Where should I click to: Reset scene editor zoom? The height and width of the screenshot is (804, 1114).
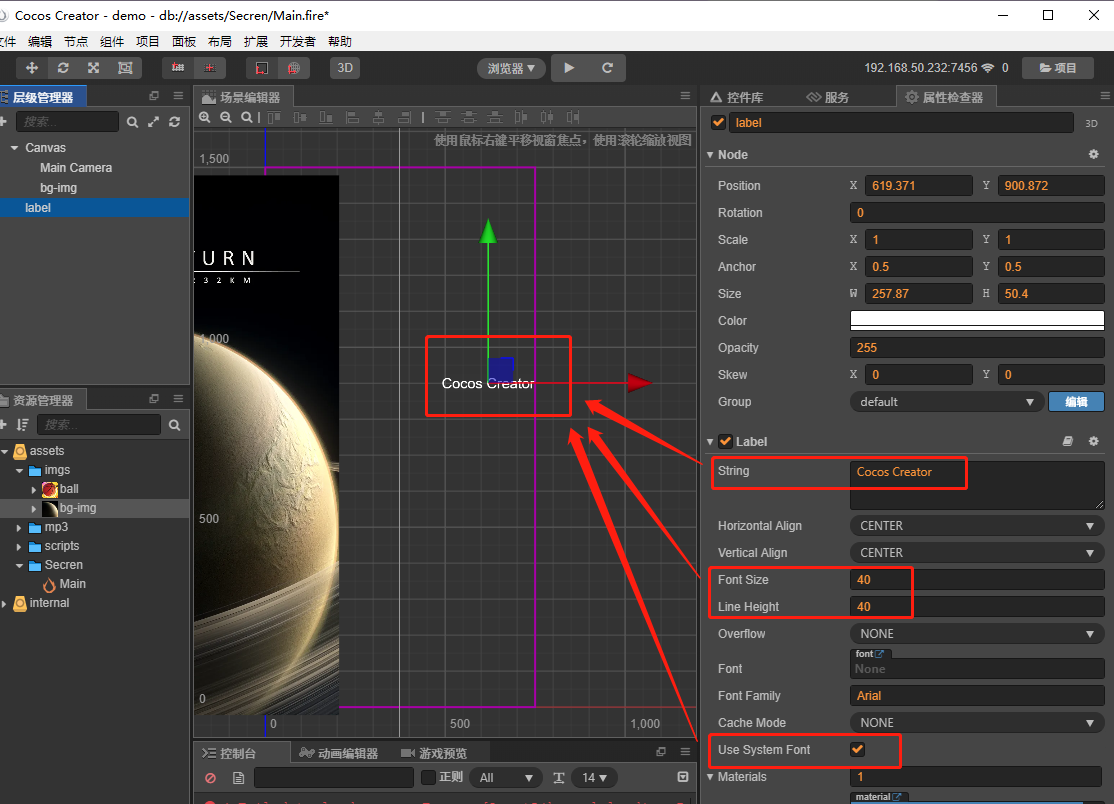click(247, 117)
